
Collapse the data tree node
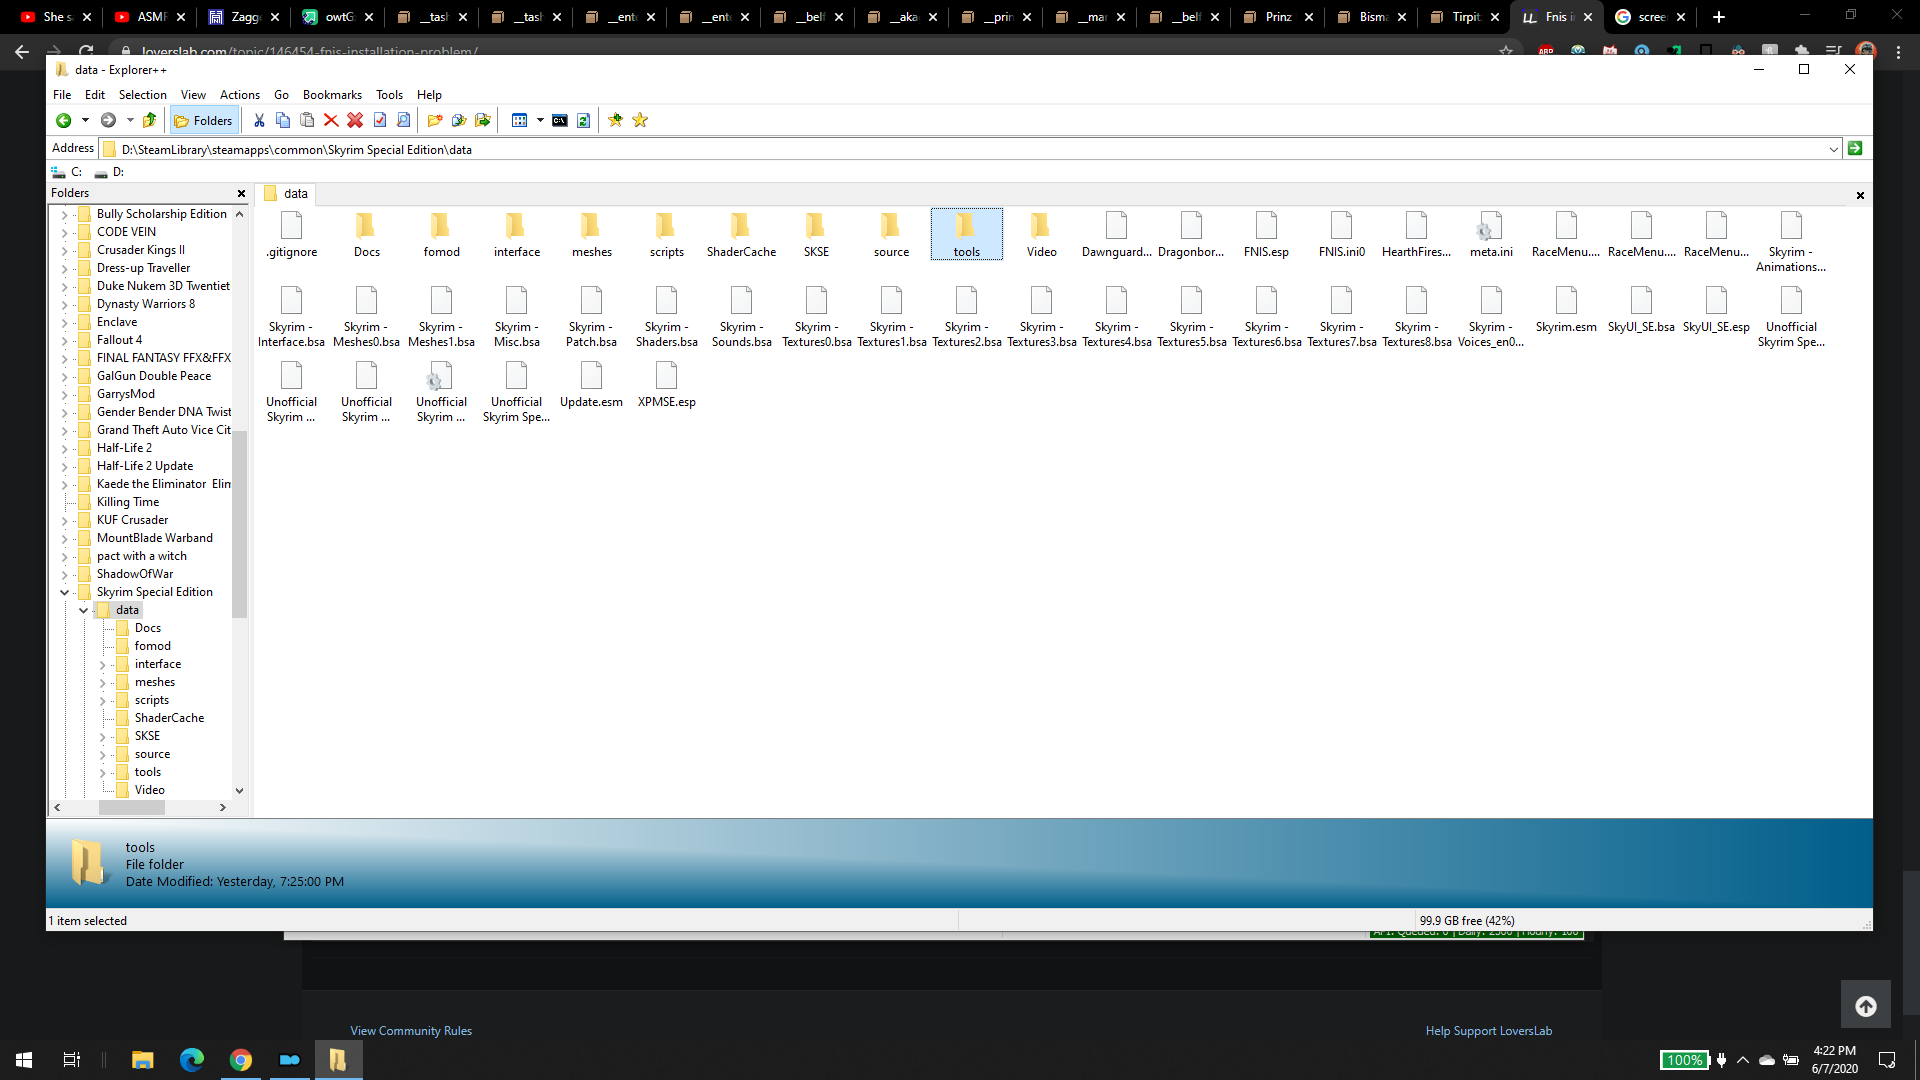pyautogui.click(x=83, y=611)
